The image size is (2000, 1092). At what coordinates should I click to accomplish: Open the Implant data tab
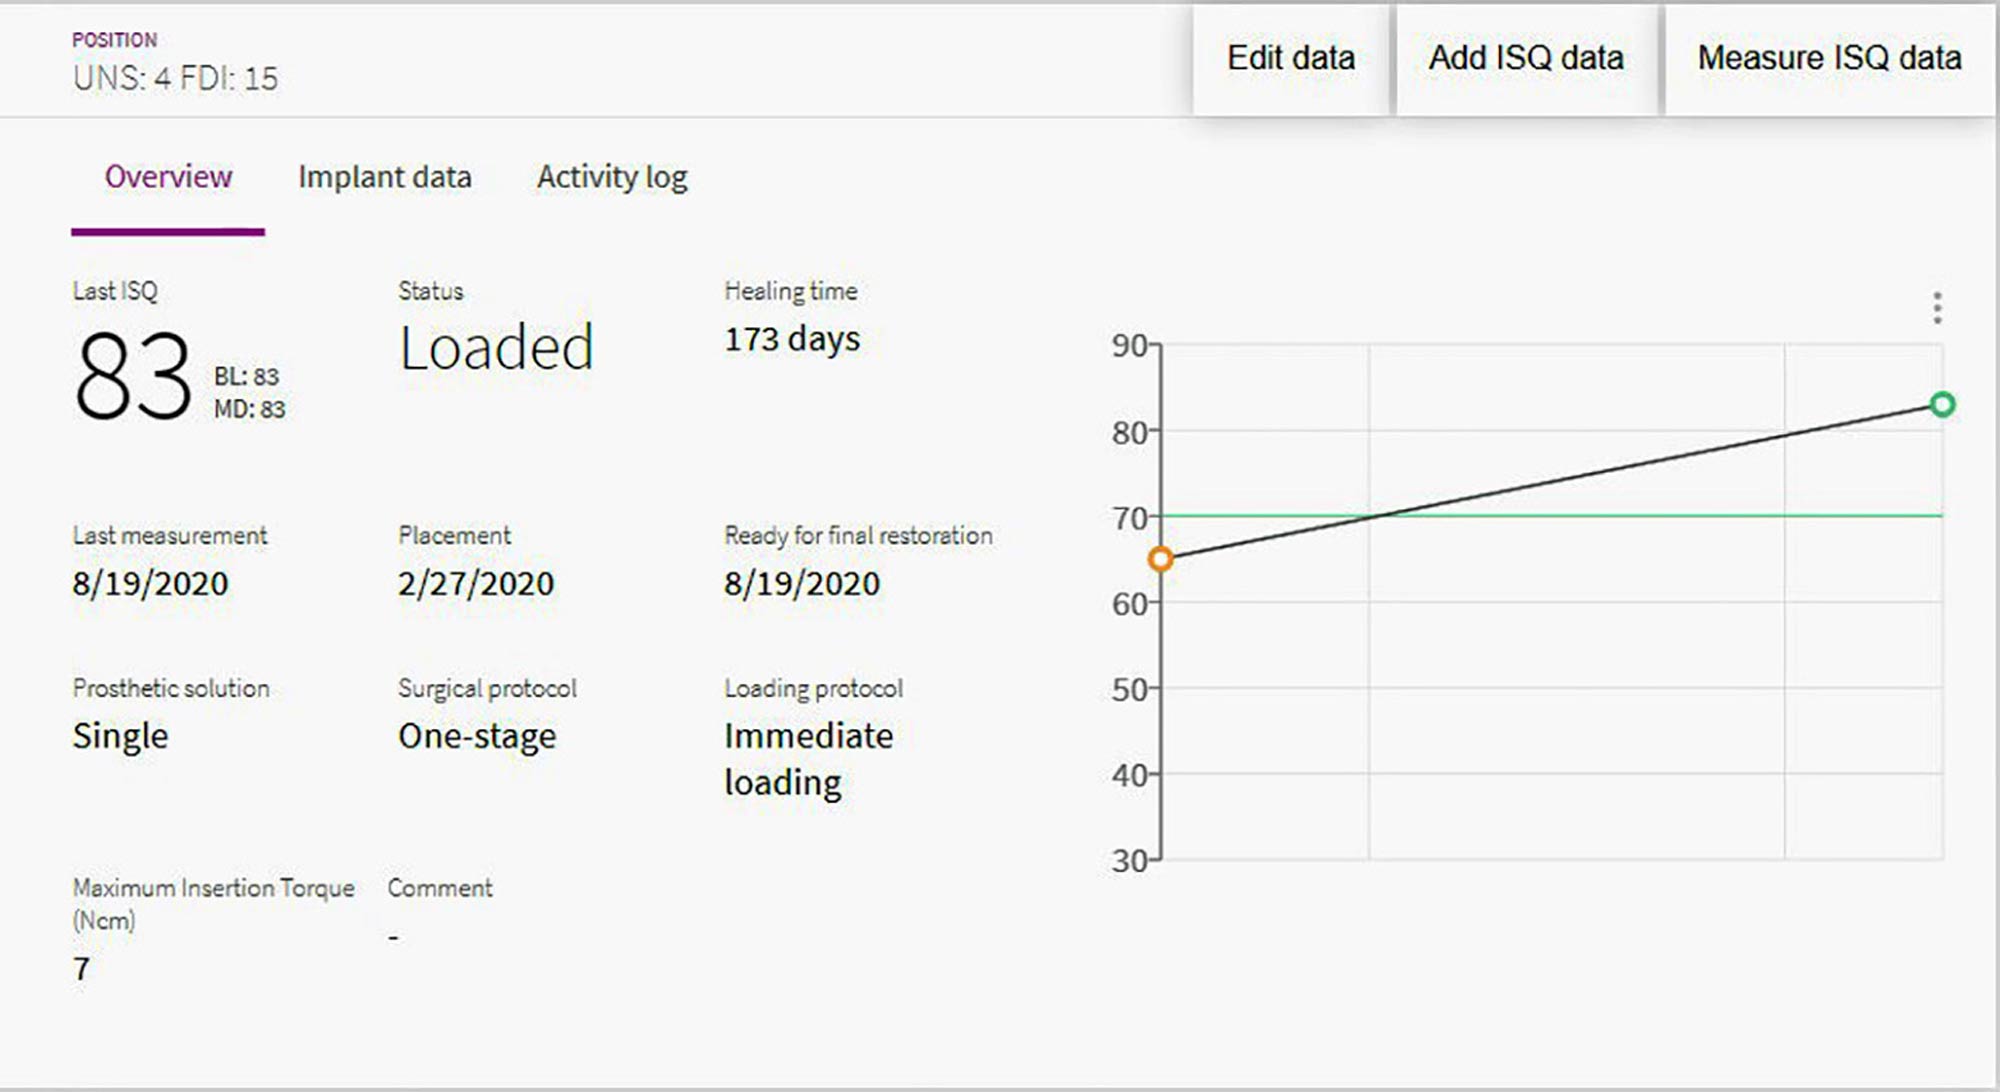[385, 177]
